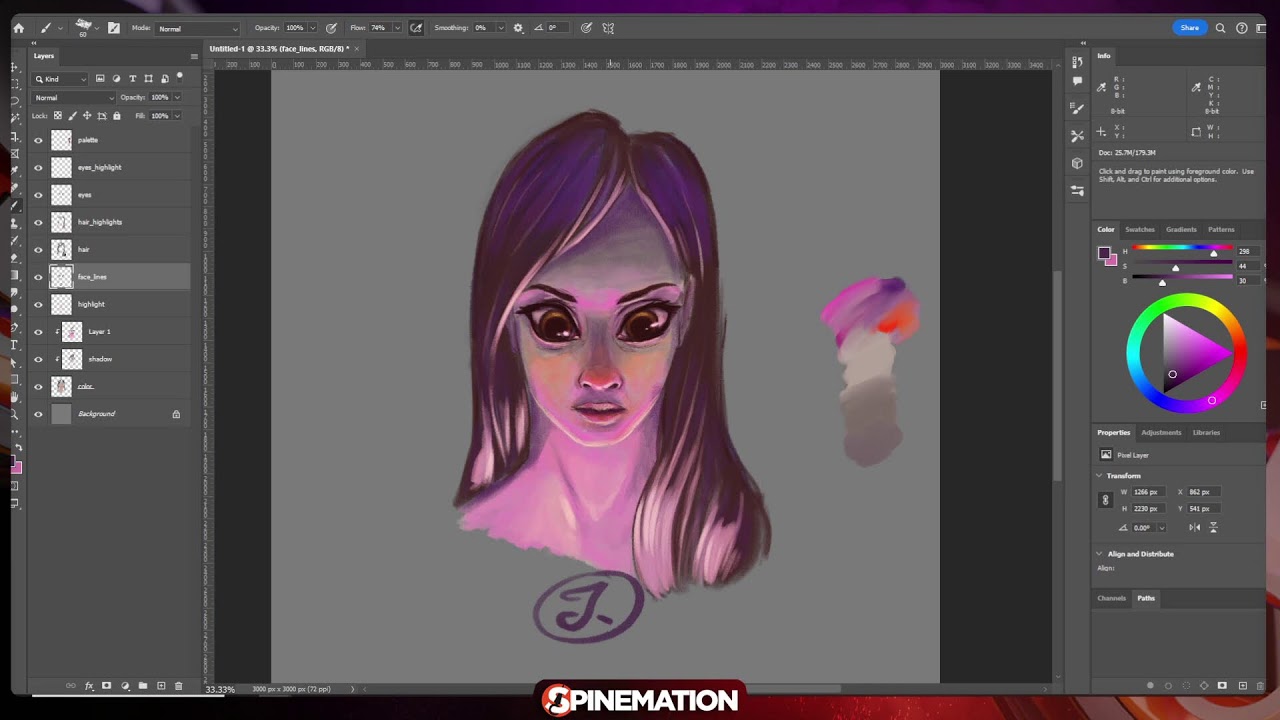Switch to the Adjustments tab

[x=1161, y=432]
